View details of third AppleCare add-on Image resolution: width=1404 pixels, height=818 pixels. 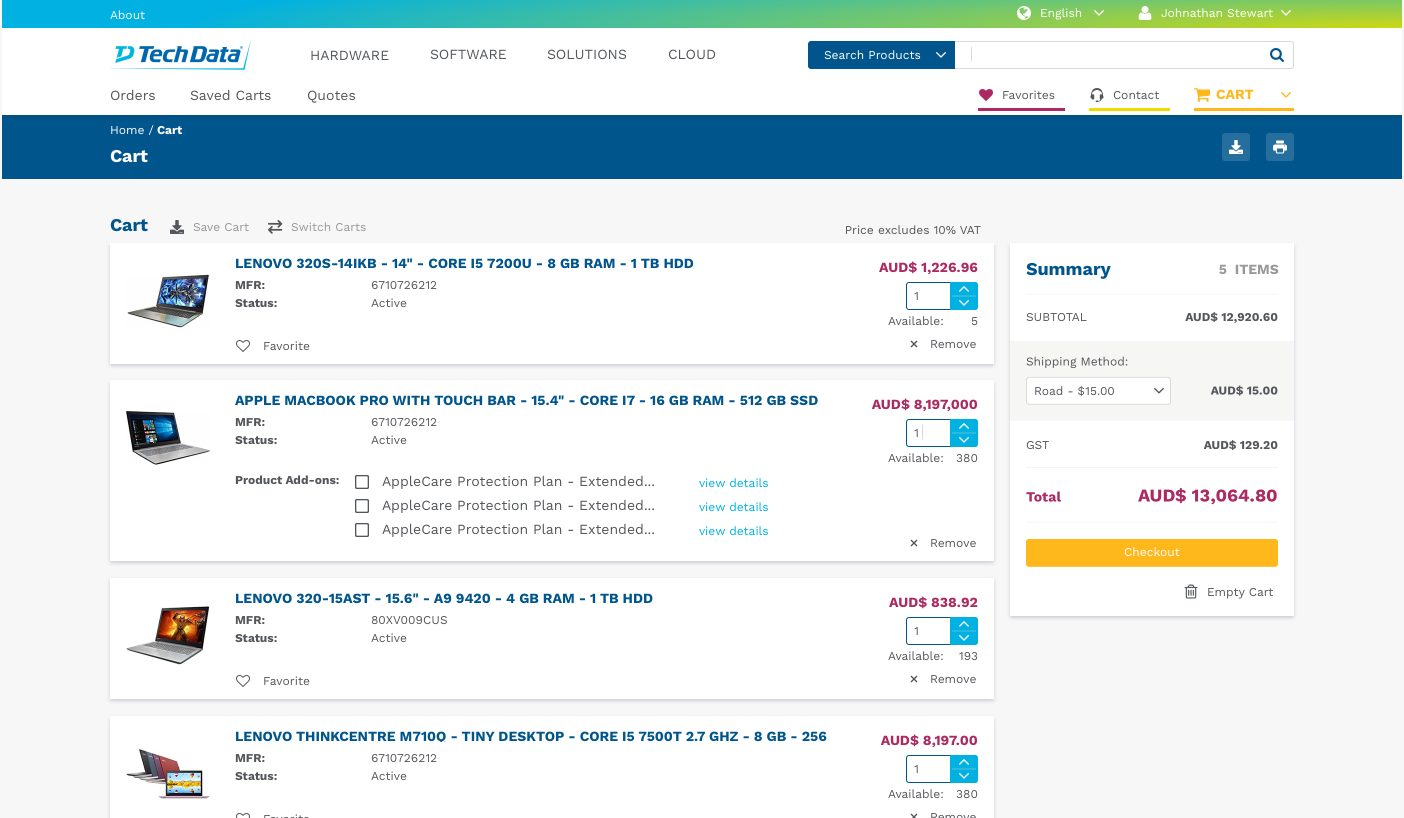[733, 531]
